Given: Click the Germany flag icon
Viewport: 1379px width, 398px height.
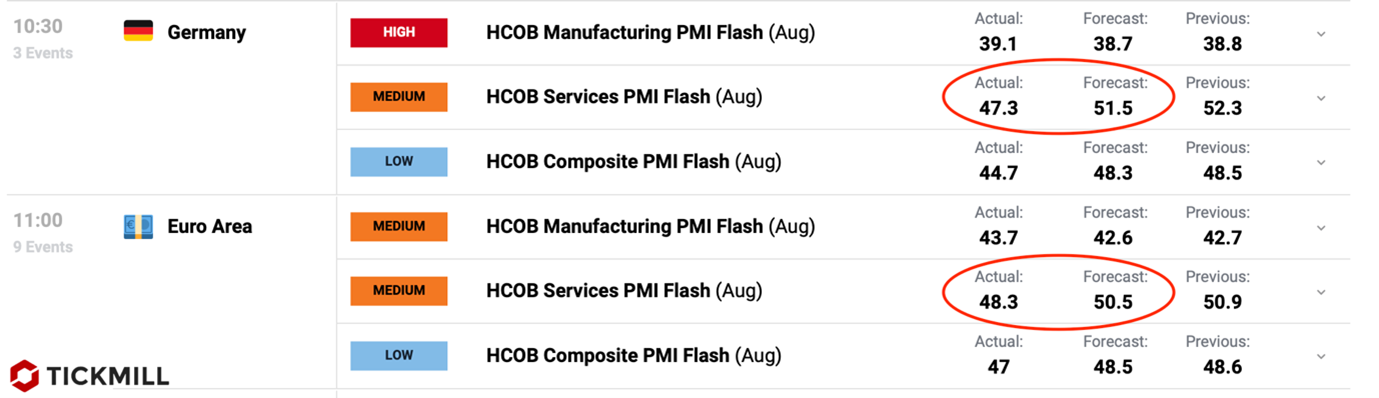Looking at the screenshot, I should pos(138,32).
